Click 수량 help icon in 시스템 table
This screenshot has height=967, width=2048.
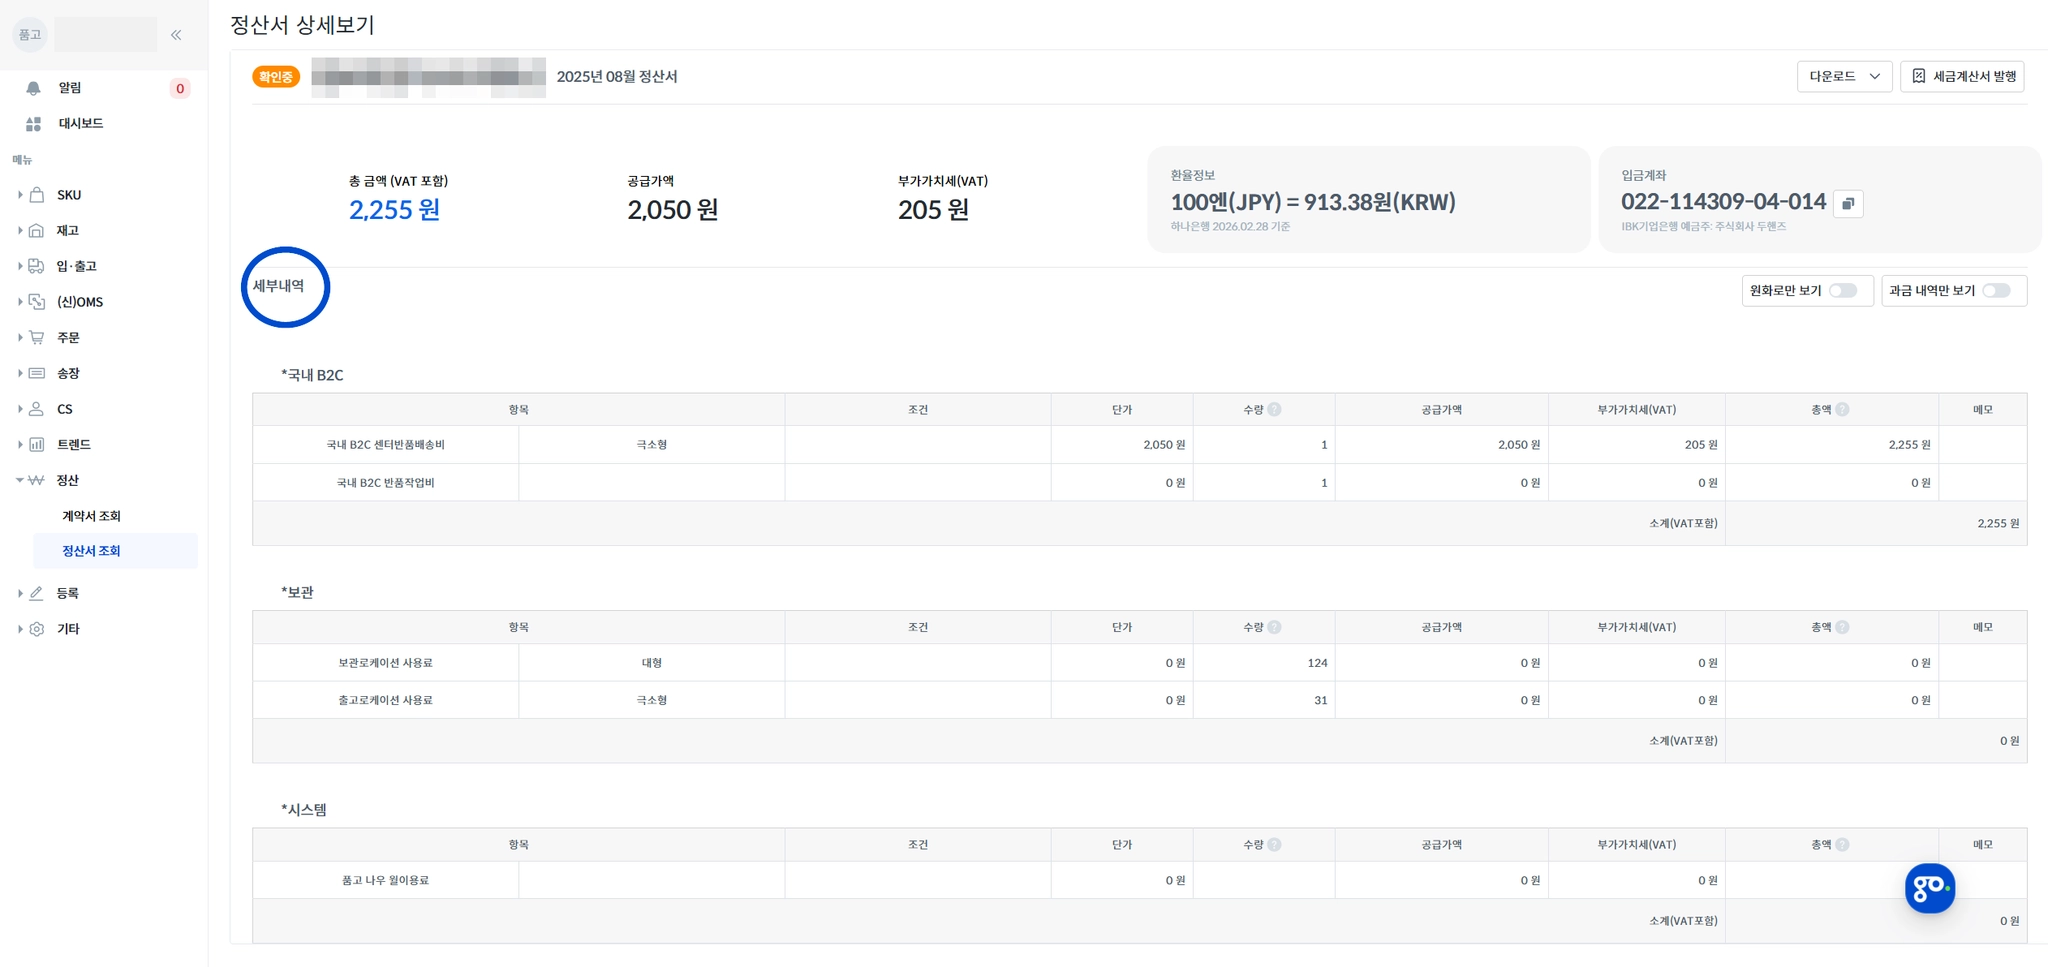coord(1275,845)
